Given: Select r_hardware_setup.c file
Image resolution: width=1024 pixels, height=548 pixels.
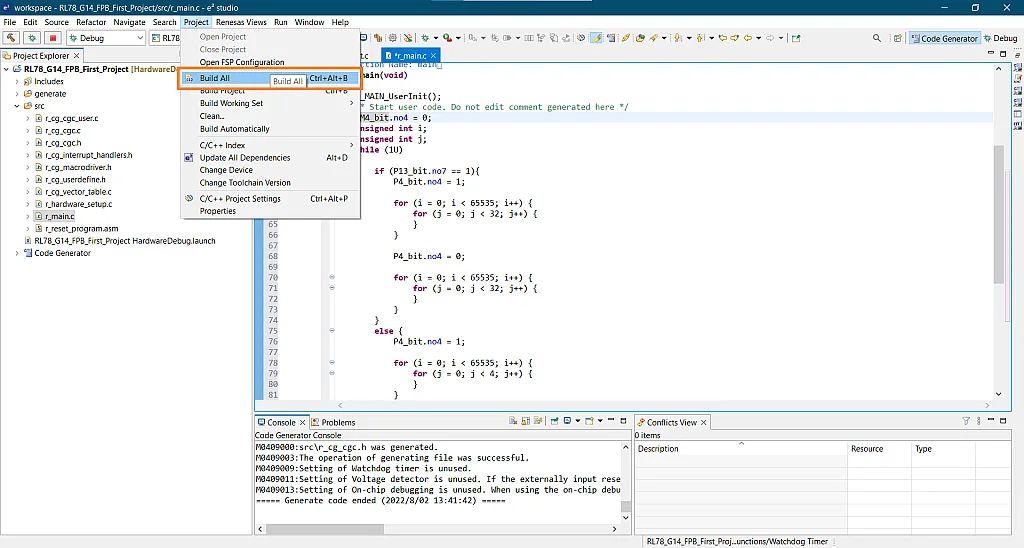Looking at the screenshot, I should point(78,204).
